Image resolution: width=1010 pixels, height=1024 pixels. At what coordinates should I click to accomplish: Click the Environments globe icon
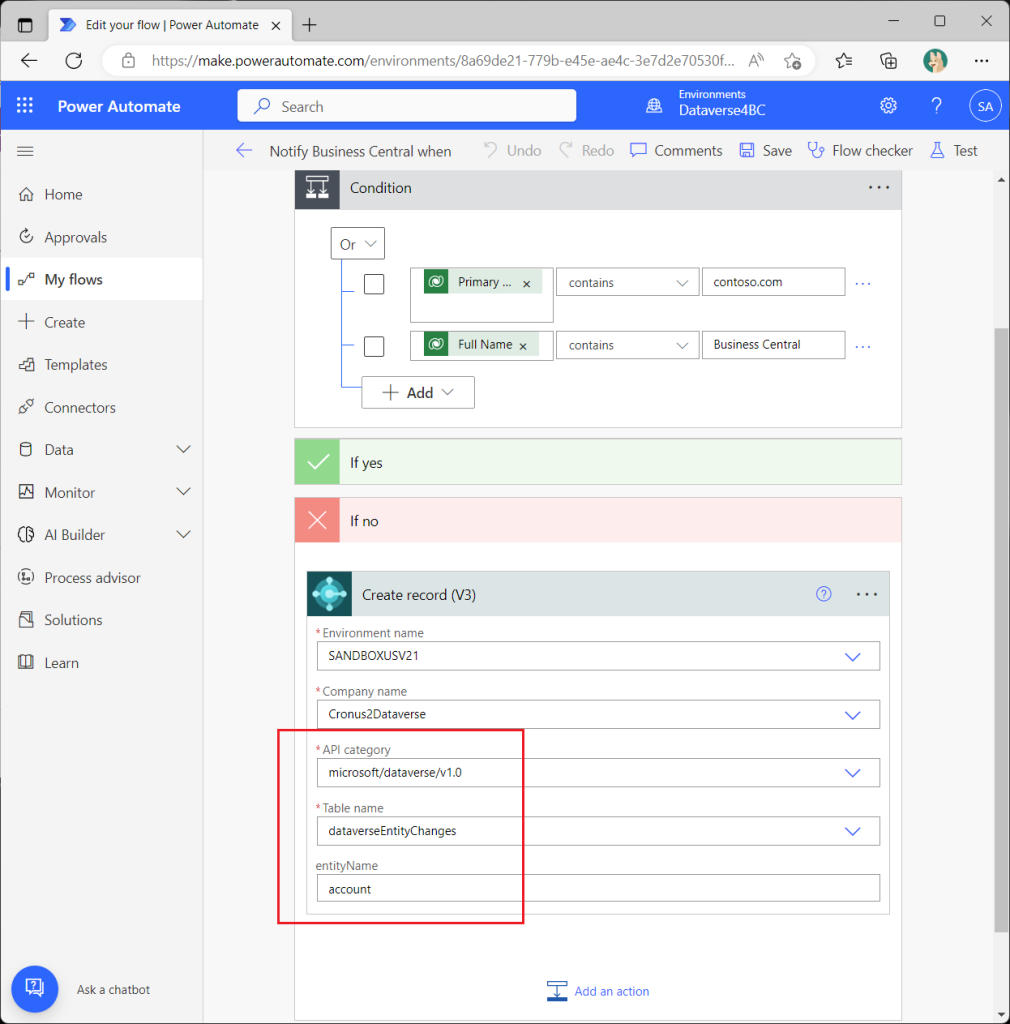[x=654, y=106]
